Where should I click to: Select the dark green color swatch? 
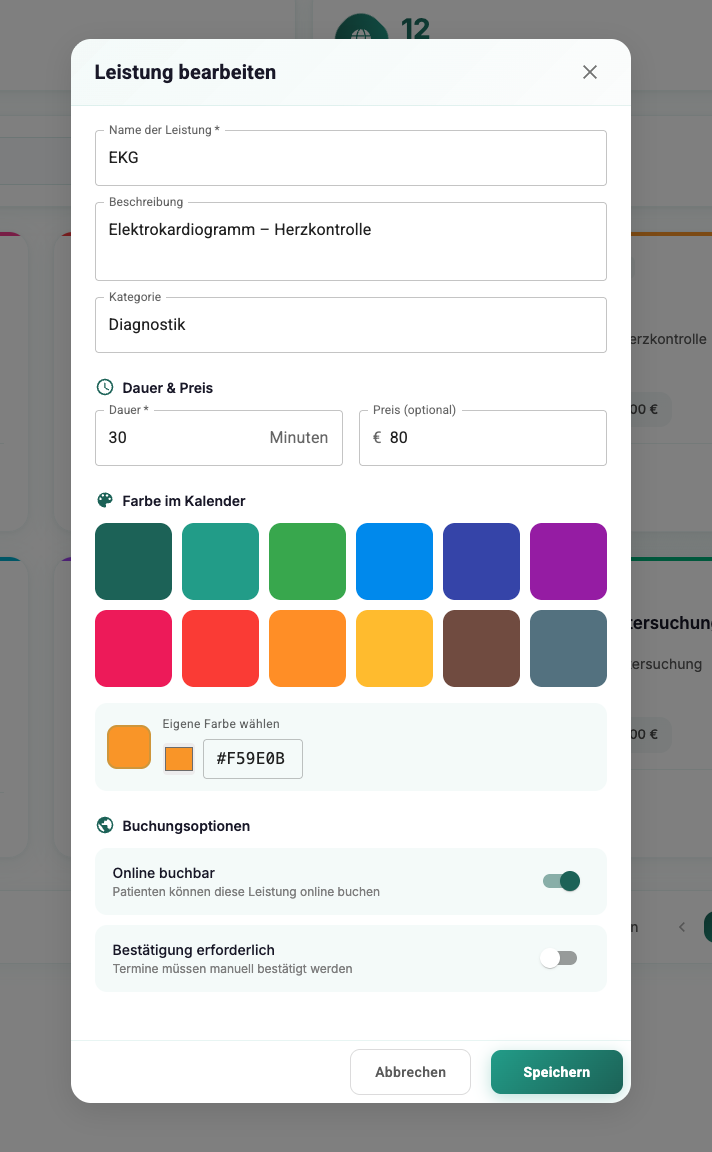pyautogui.click(x=133, y=561)
